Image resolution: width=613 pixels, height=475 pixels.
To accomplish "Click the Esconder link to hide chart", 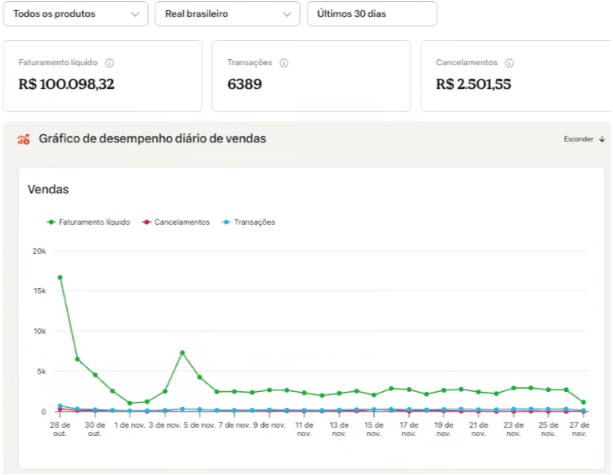I will pyautogui.click(x=579, y=139).
